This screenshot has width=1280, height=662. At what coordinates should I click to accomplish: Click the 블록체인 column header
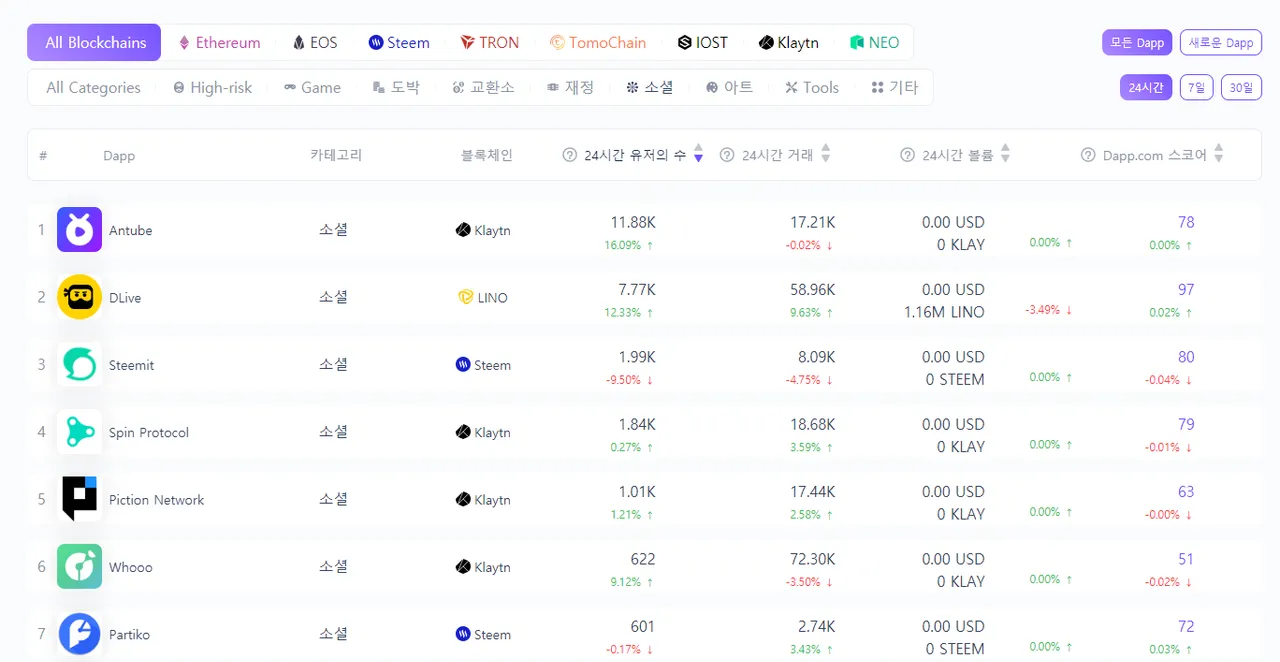[x=486, y=155]
